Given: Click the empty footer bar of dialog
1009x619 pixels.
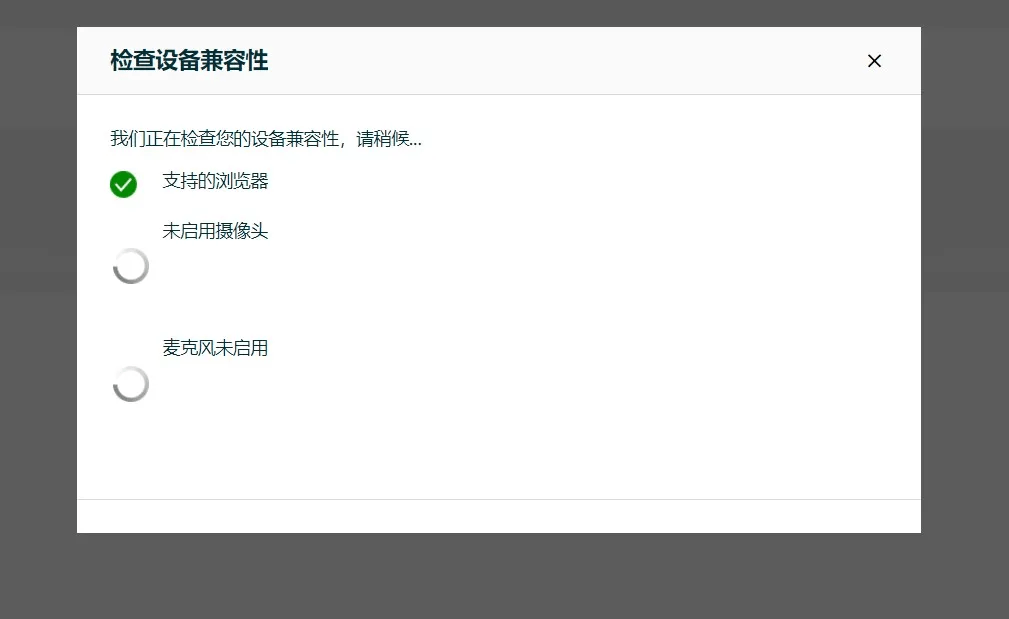Looking at the screenshot, I should click(x=500, y=516).
